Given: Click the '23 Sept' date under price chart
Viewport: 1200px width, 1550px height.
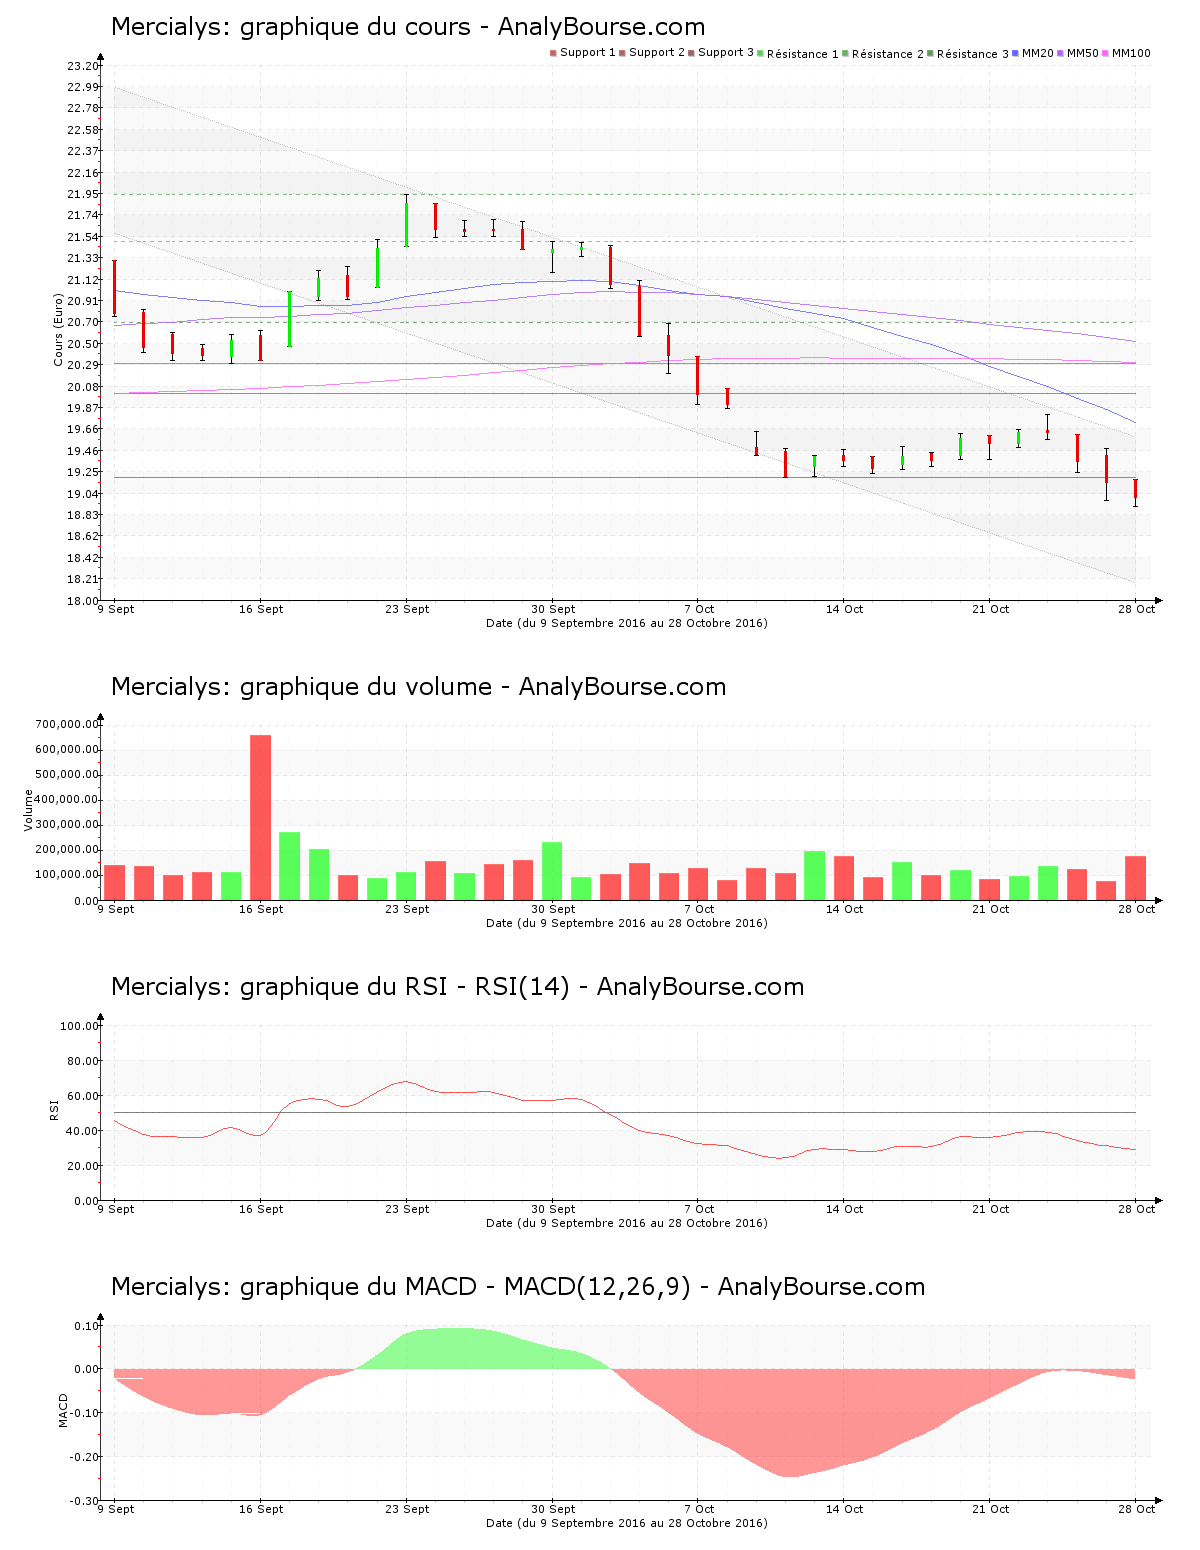Looking at the screenshot, I should (407, 609).
